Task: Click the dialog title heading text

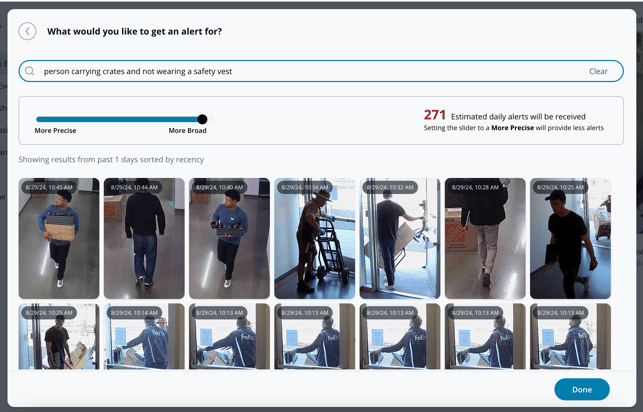Action: 134,31
